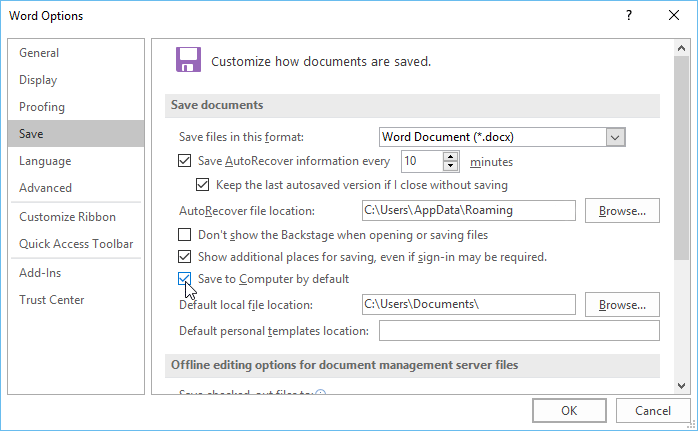Click the scrollbar down arrow
This screenshot has width=698, height=431.
point(680,385)
